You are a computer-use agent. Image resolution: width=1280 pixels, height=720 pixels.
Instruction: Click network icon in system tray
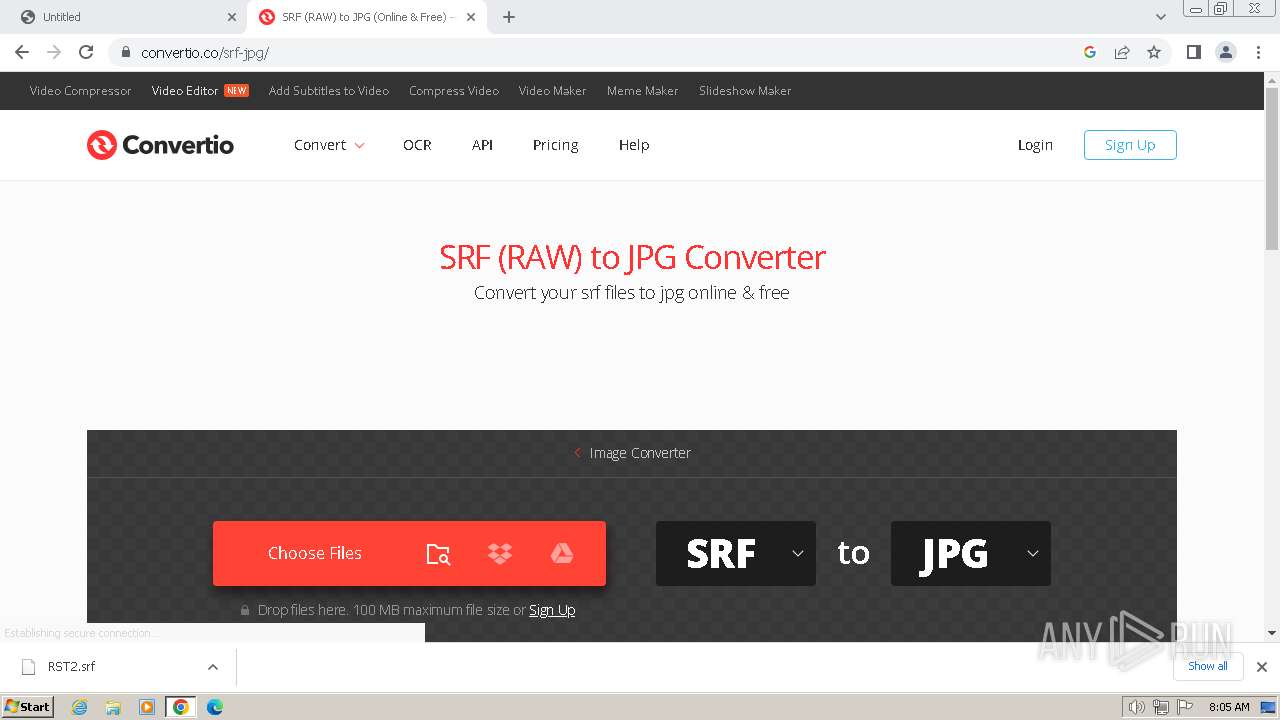point(1161,707)
